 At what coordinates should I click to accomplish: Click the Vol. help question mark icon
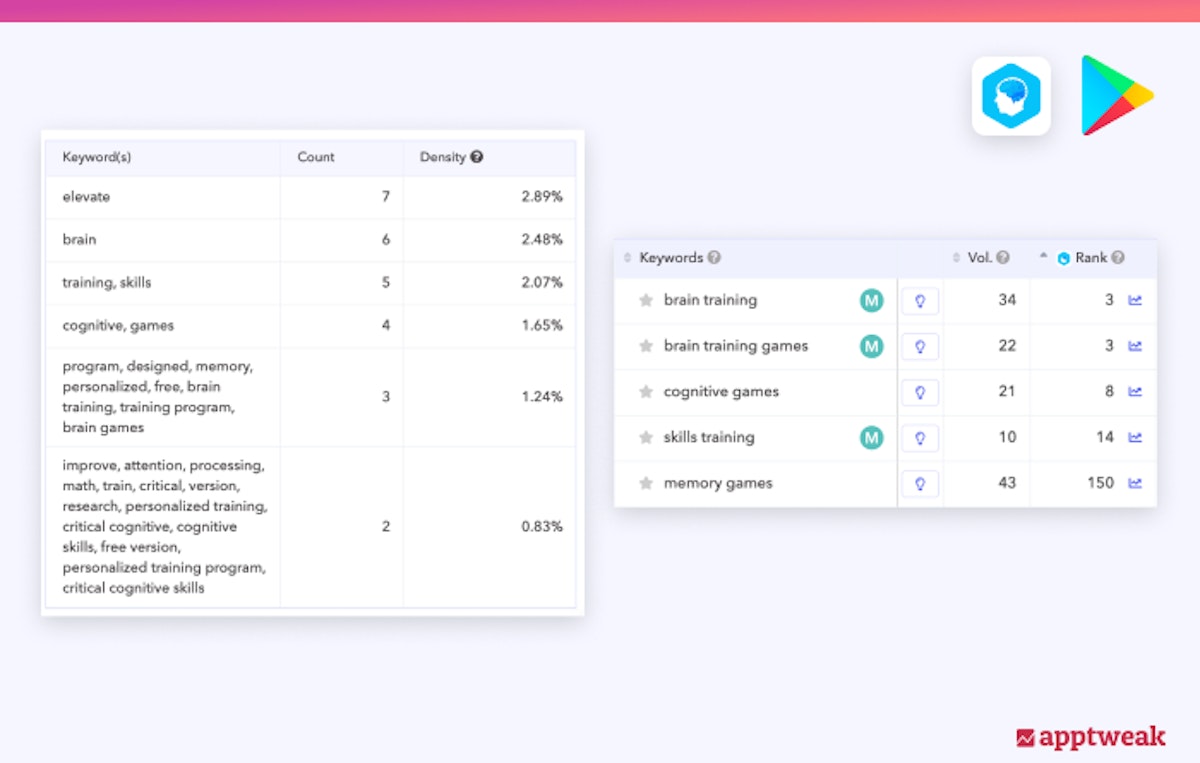(x=1003, y=258)
